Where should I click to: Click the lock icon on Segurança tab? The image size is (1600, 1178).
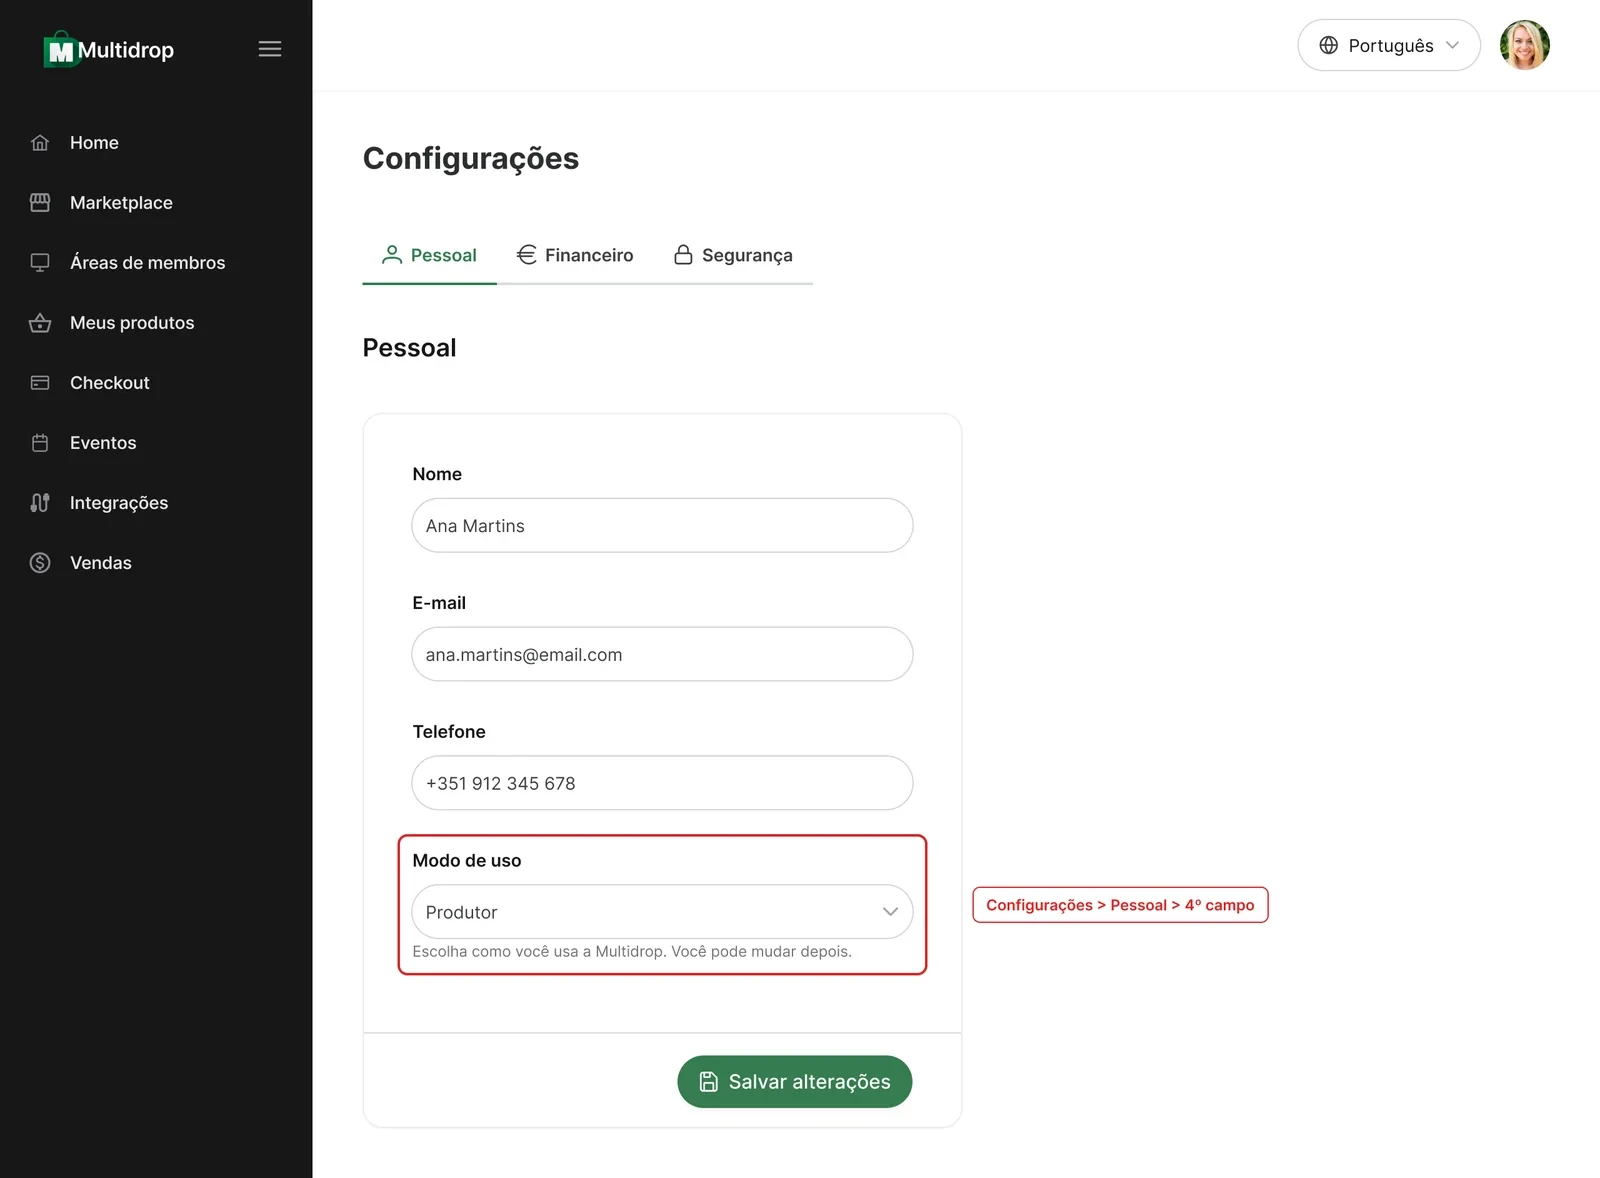pyautogui.click(x=683, y=255)
